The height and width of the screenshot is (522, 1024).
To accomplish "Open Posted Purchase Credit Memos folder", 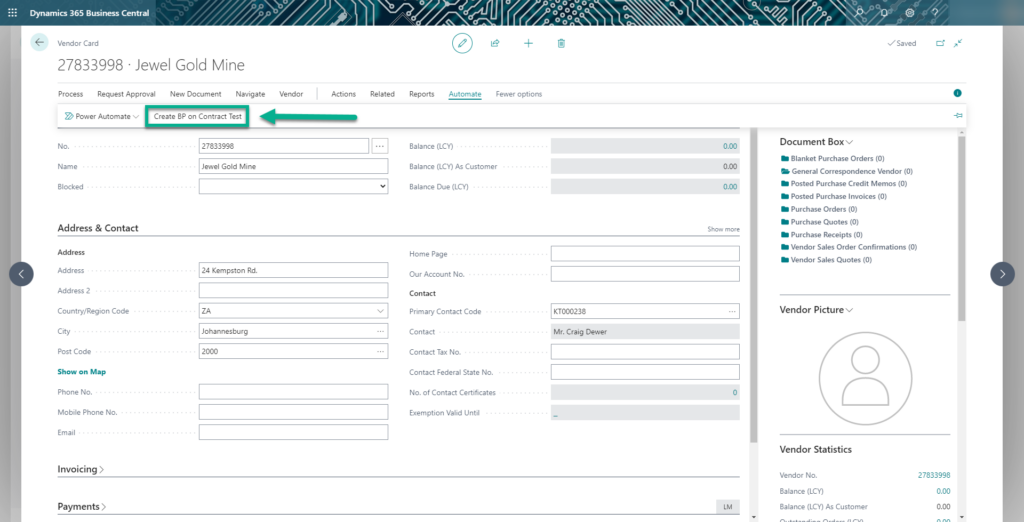I will [x=844, y=184].
